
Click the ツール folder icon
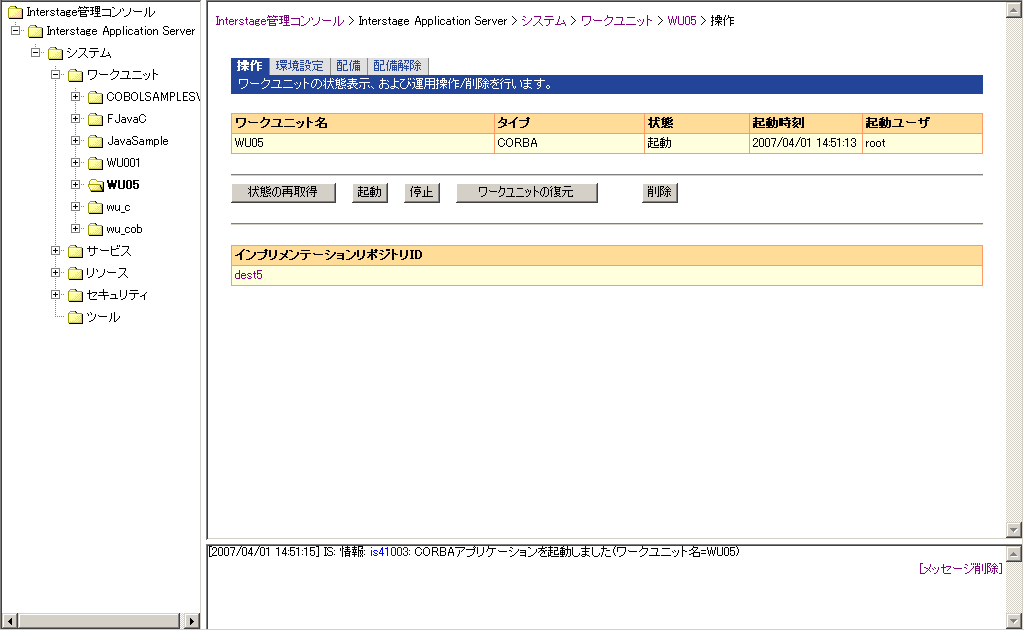(76, 317)
